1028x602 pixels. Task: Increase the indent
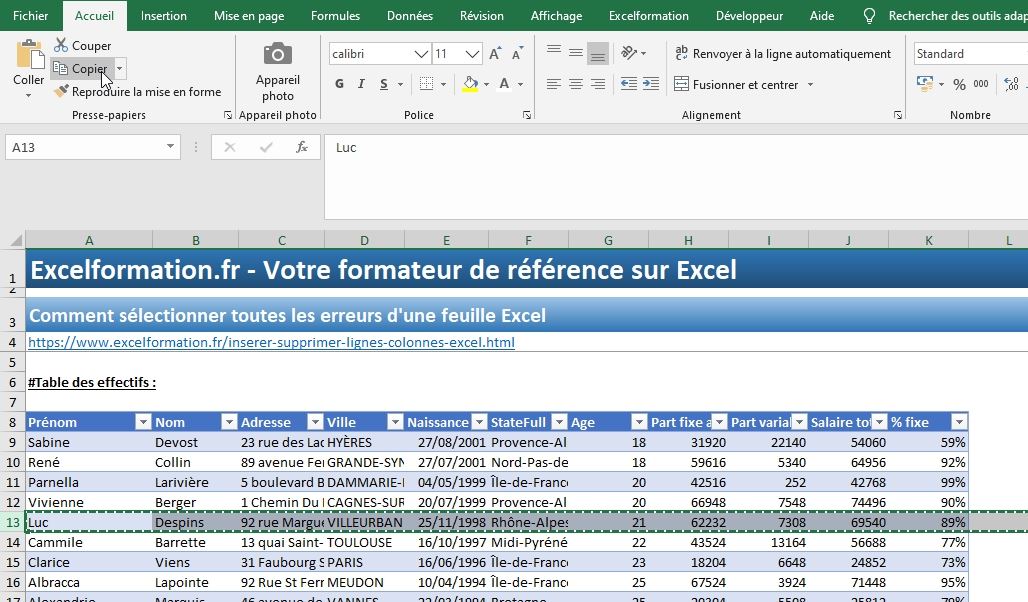point(651,84)
